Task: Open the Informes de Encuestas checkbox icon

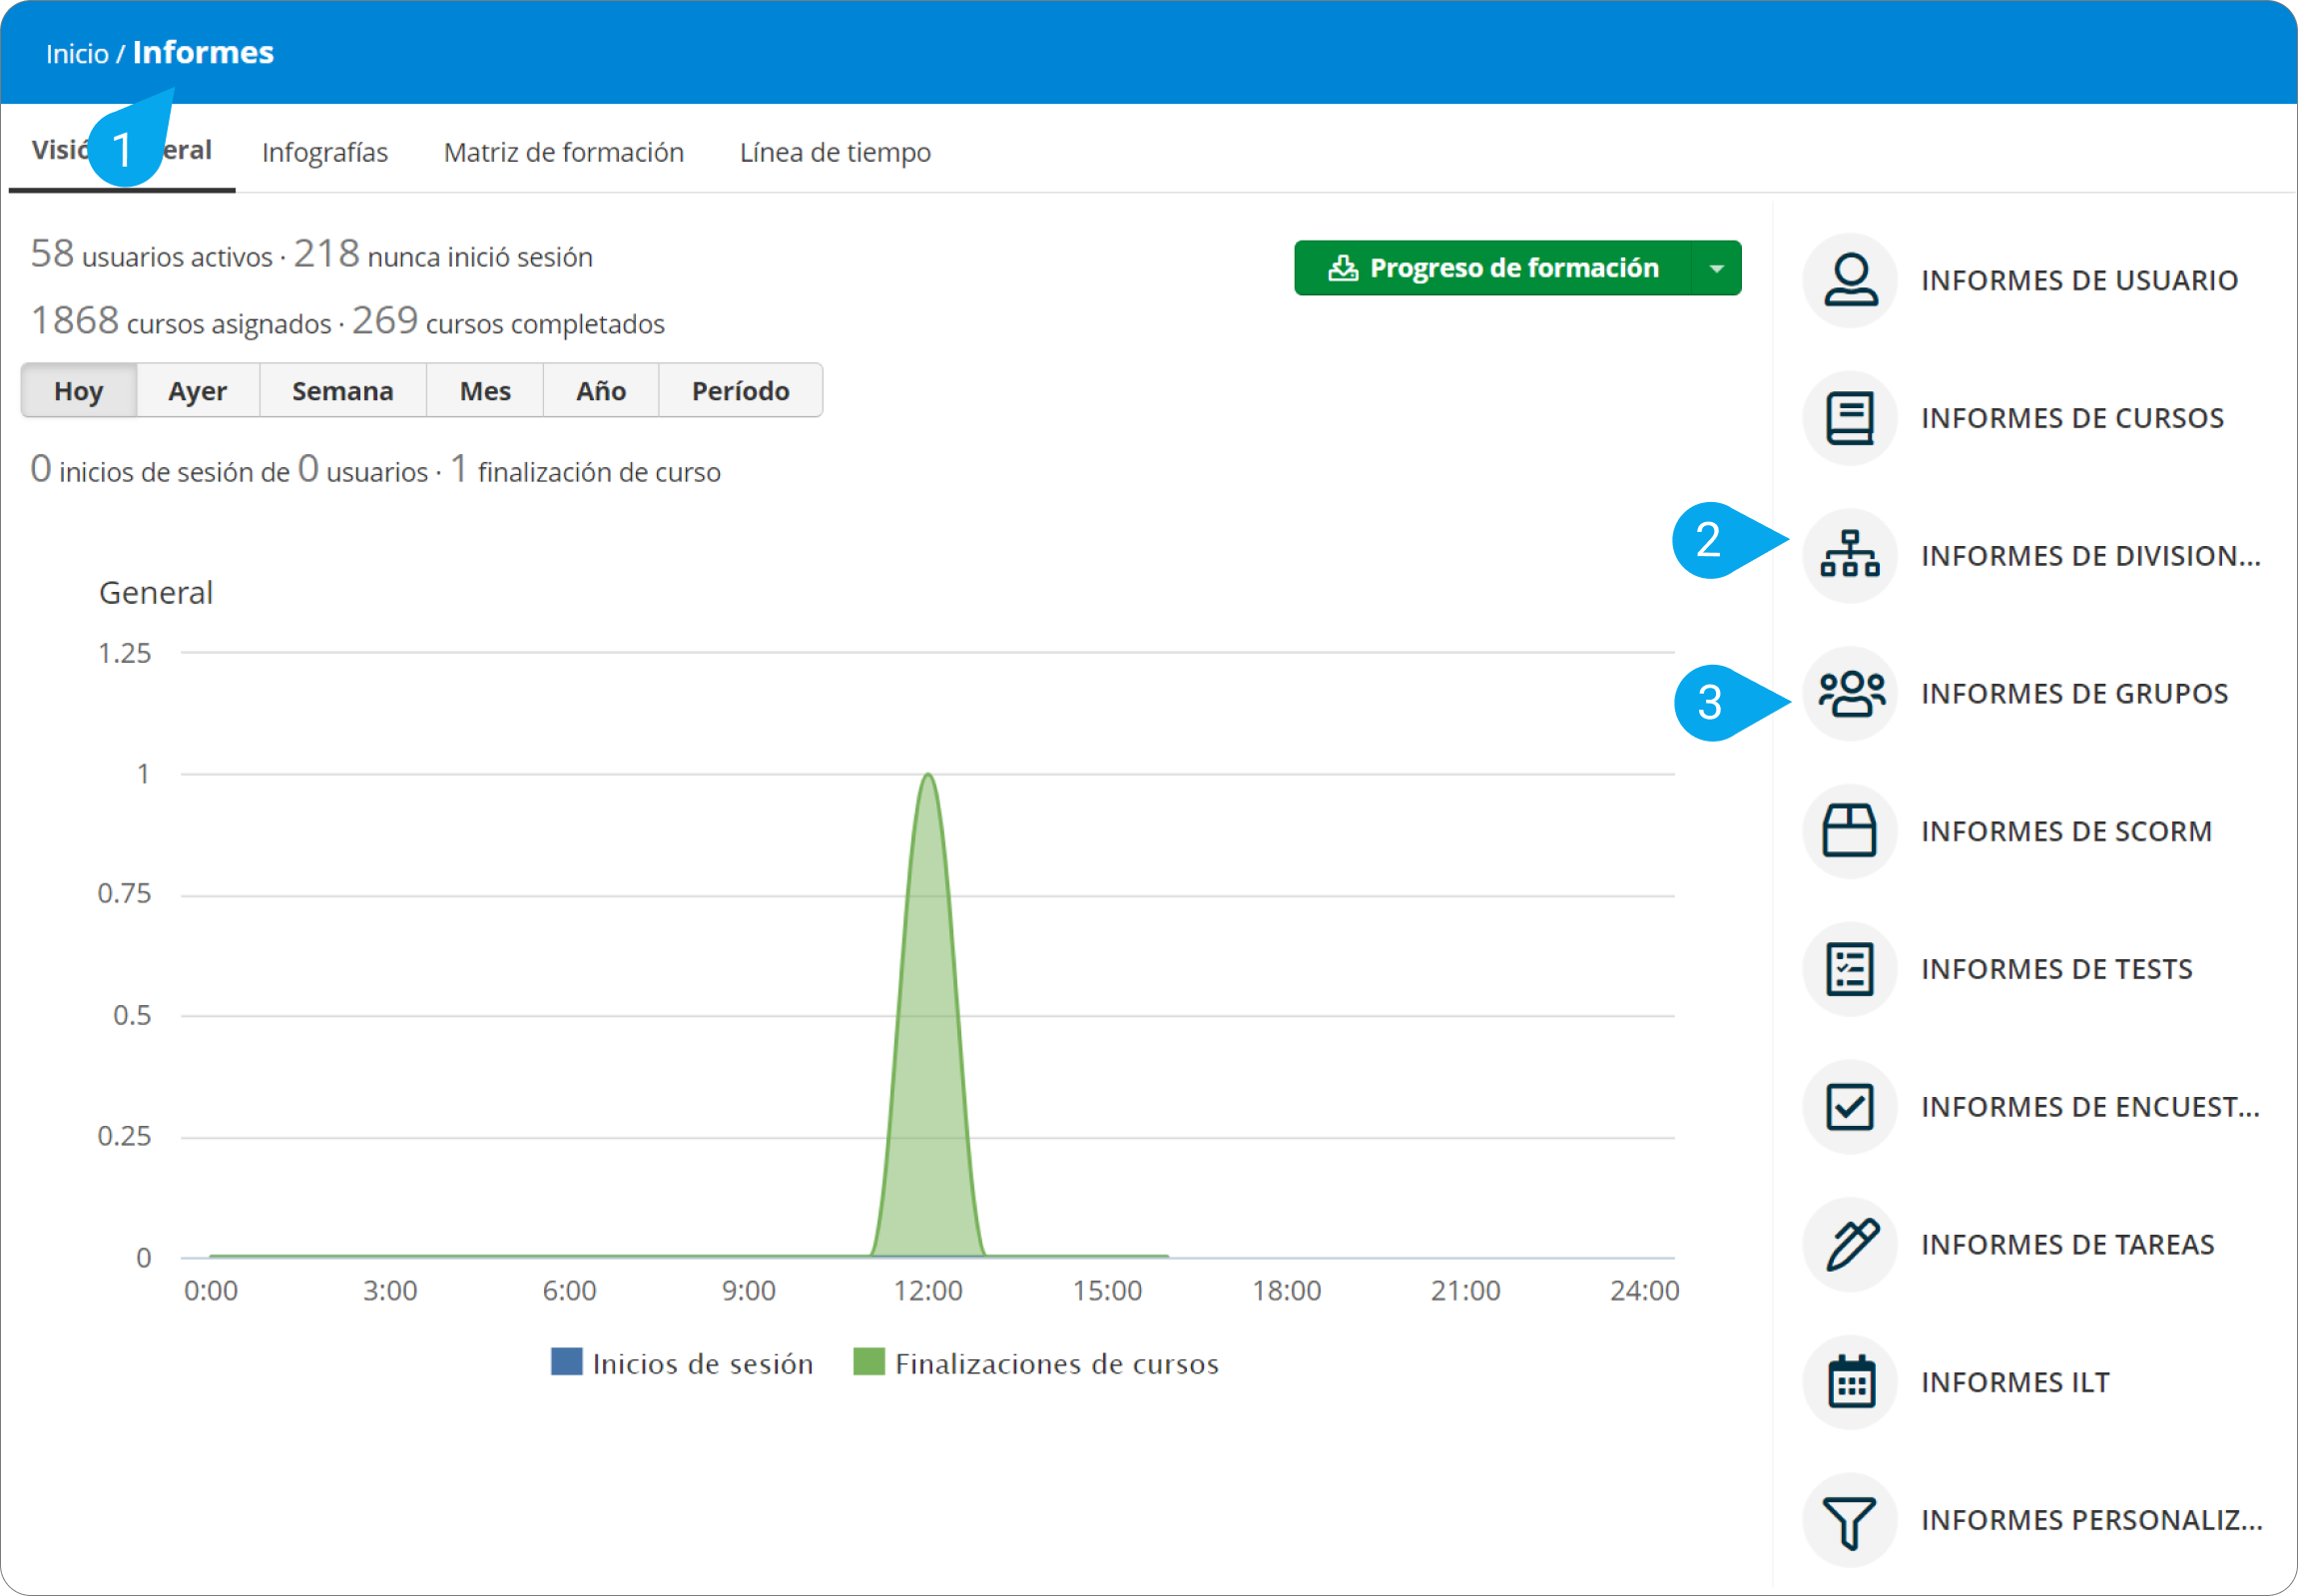Action: tap(1850, 1107)
